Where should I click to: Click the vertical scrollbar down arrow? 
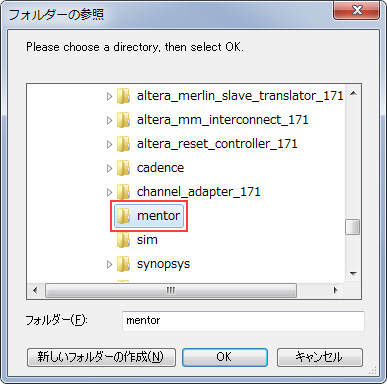353,274
